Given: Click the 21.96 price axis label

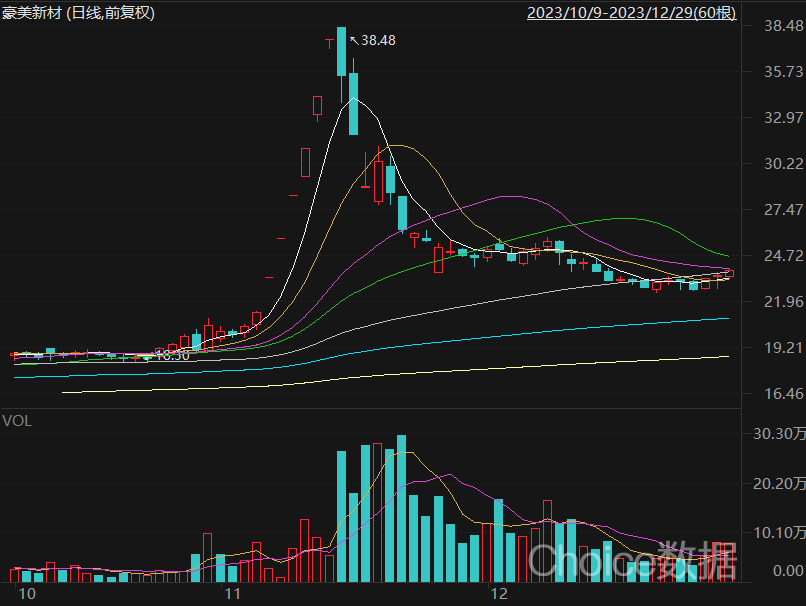Looking at the screenshot, I should coord(776,302).
